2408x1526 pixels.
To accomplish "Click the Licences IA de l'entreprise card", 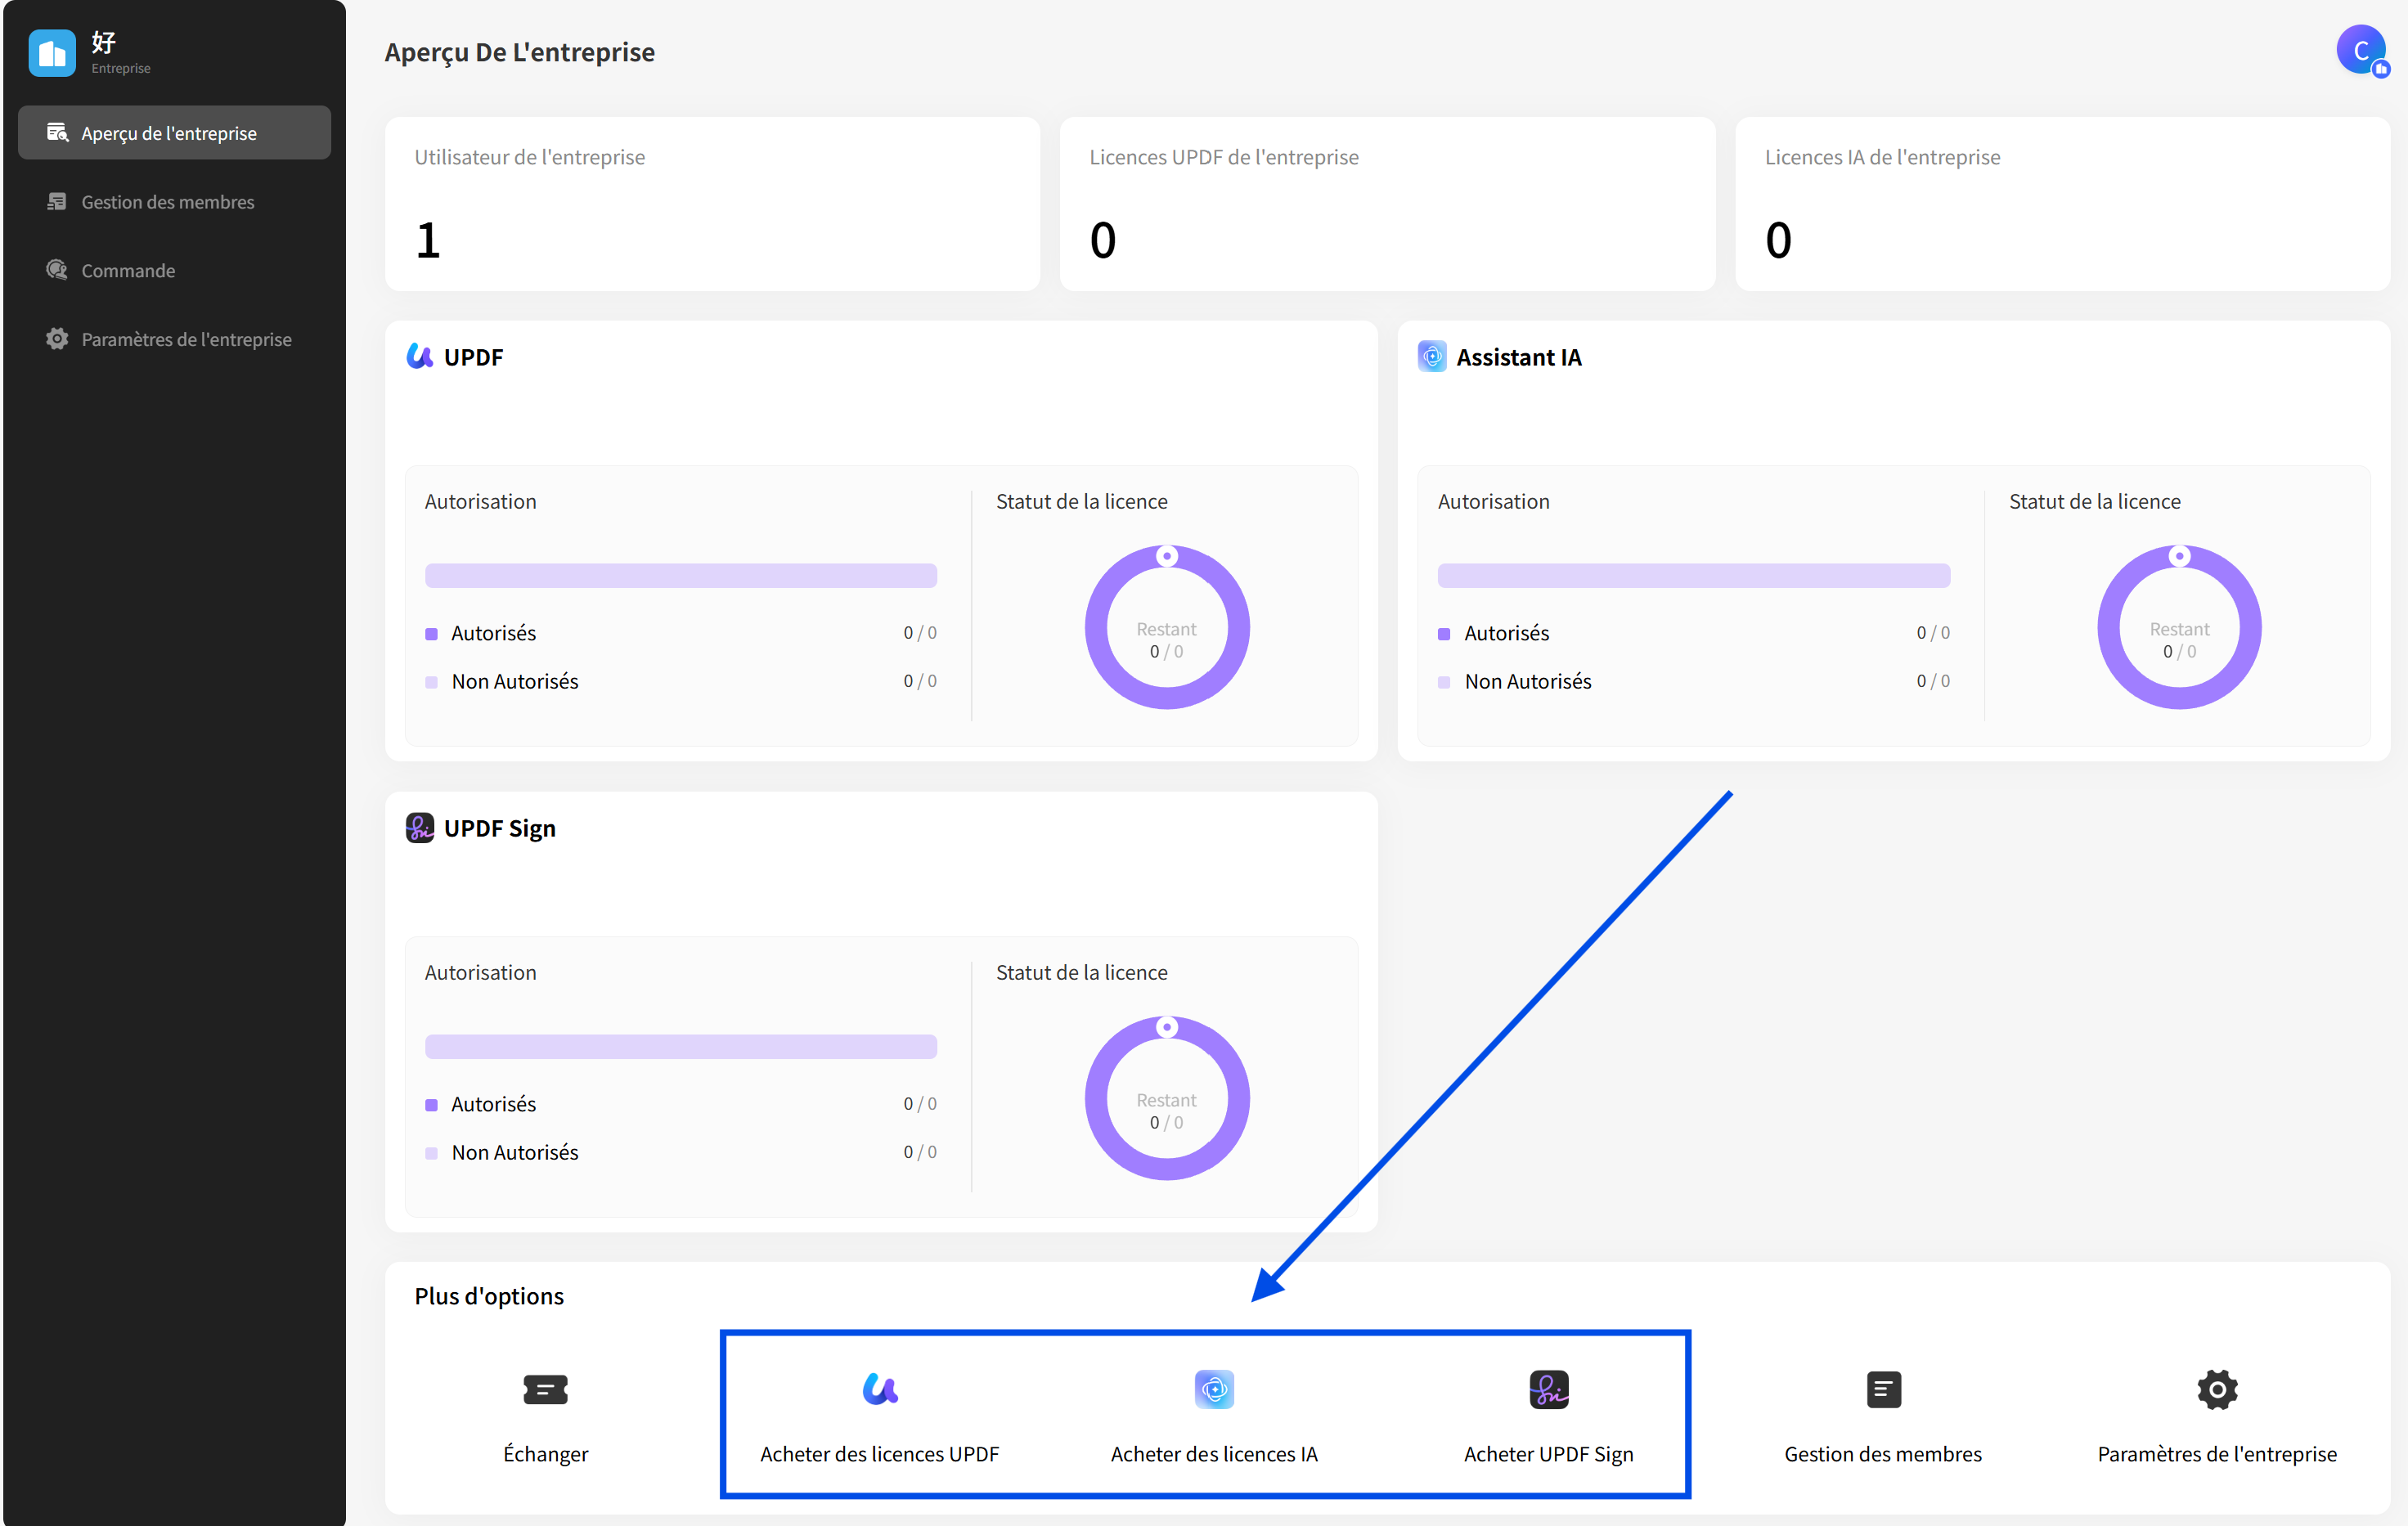I will (x=2062, y=204).
